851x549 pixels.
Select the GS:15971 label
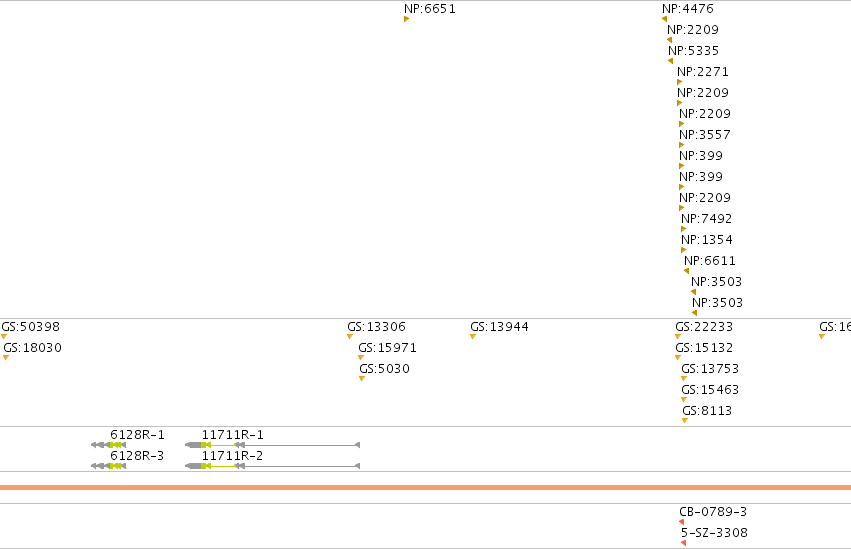point(388,348)
